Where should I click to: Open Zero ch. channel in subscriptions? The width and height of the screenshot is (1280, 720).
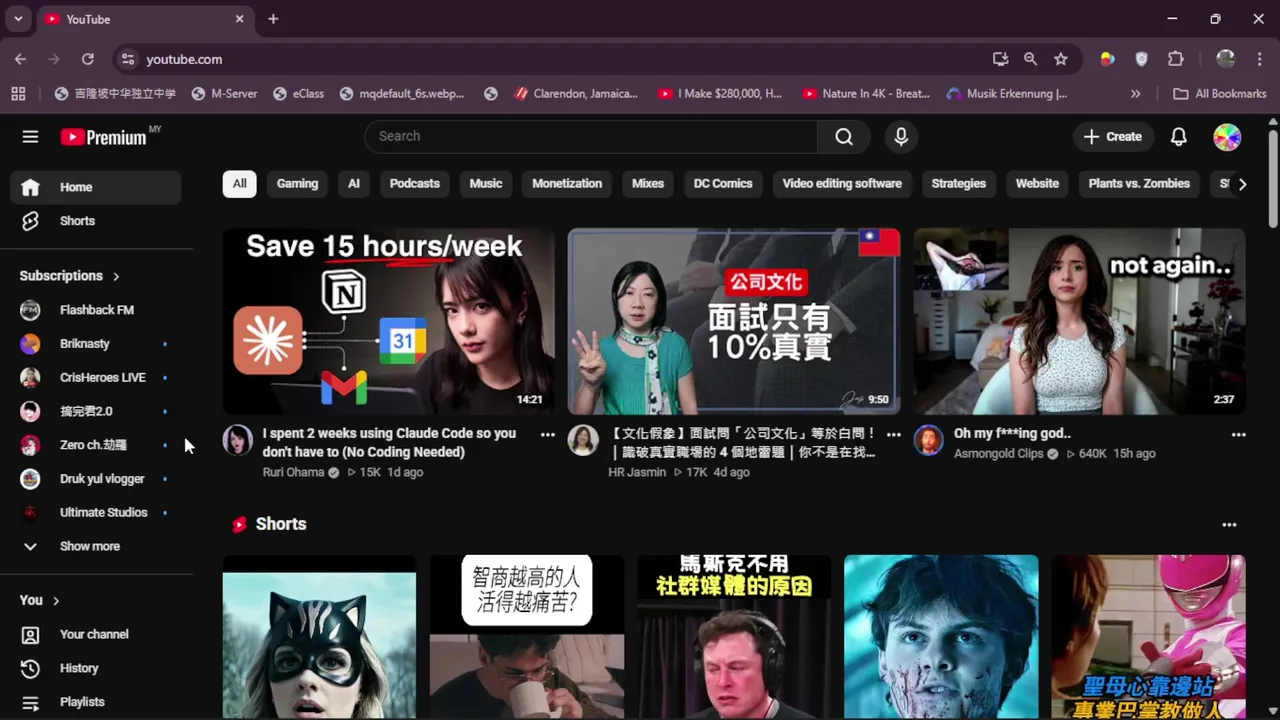tap(96, 445)
